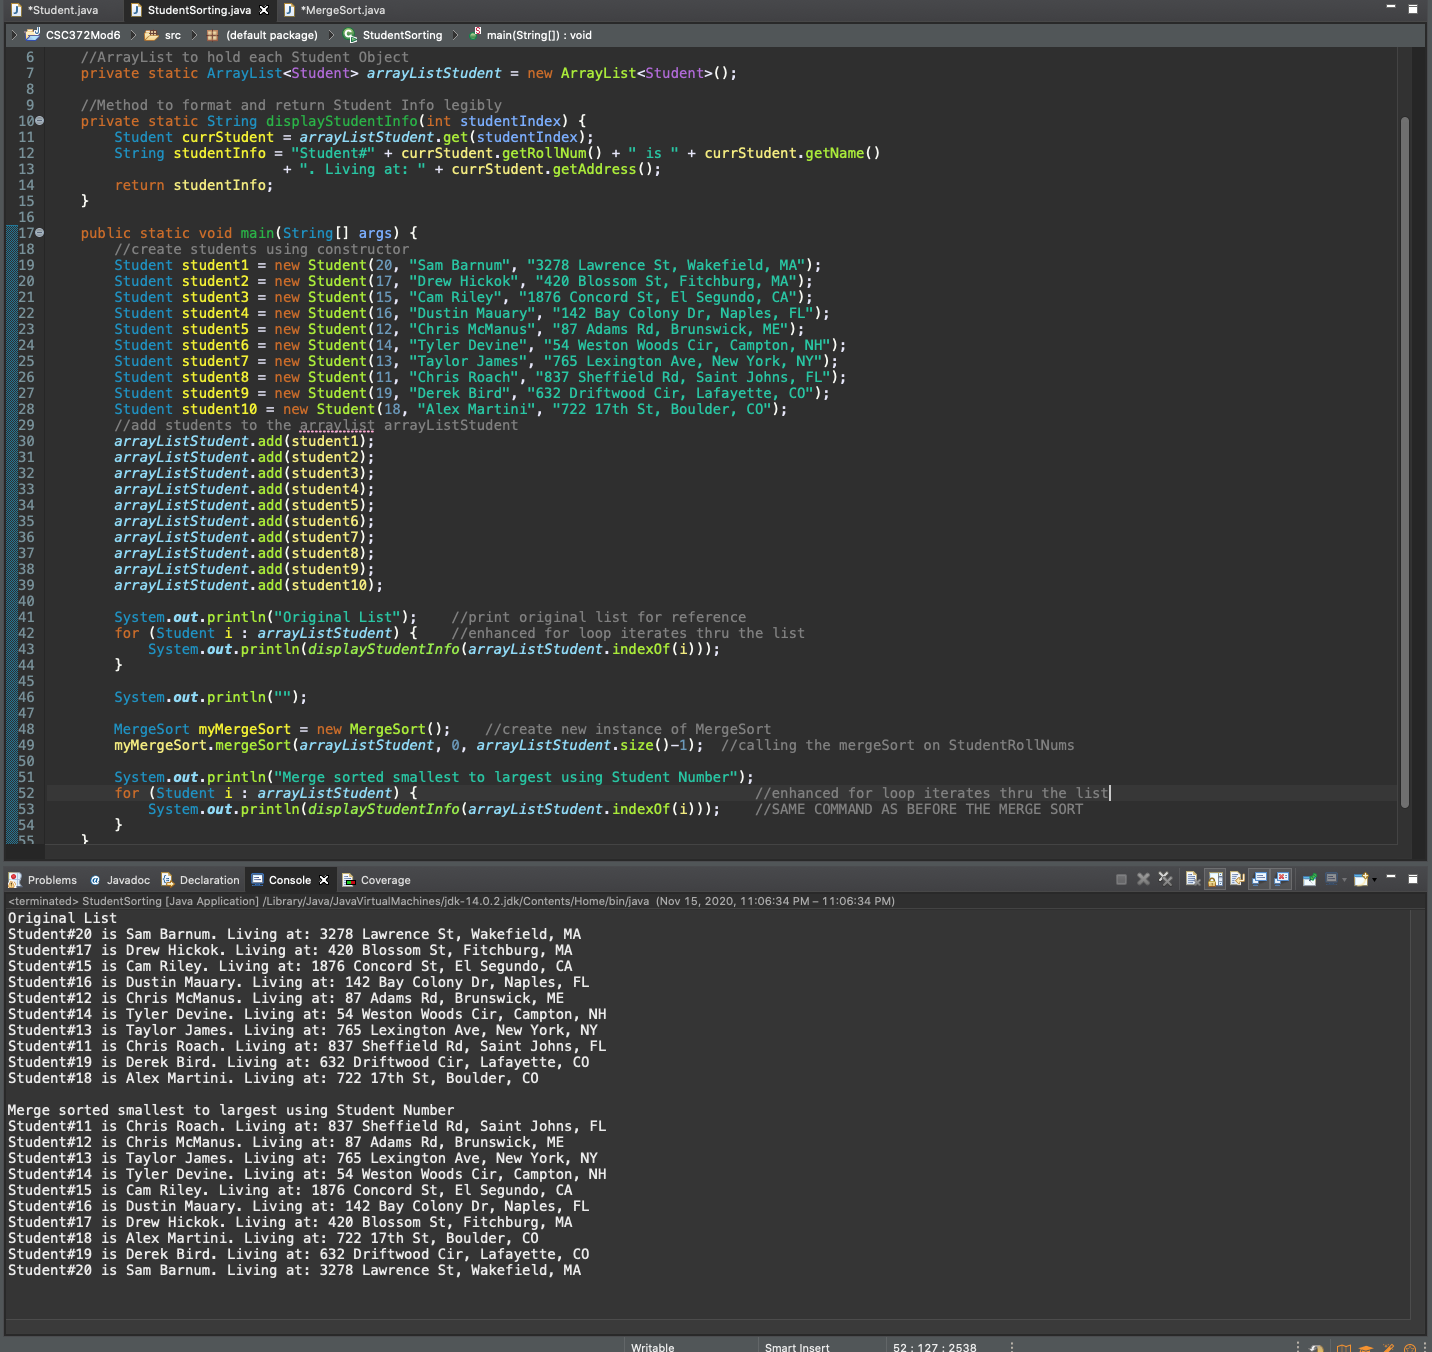Toggle show console when standard error changes
This screenshot has width=1432, height=1352.
1281,879
